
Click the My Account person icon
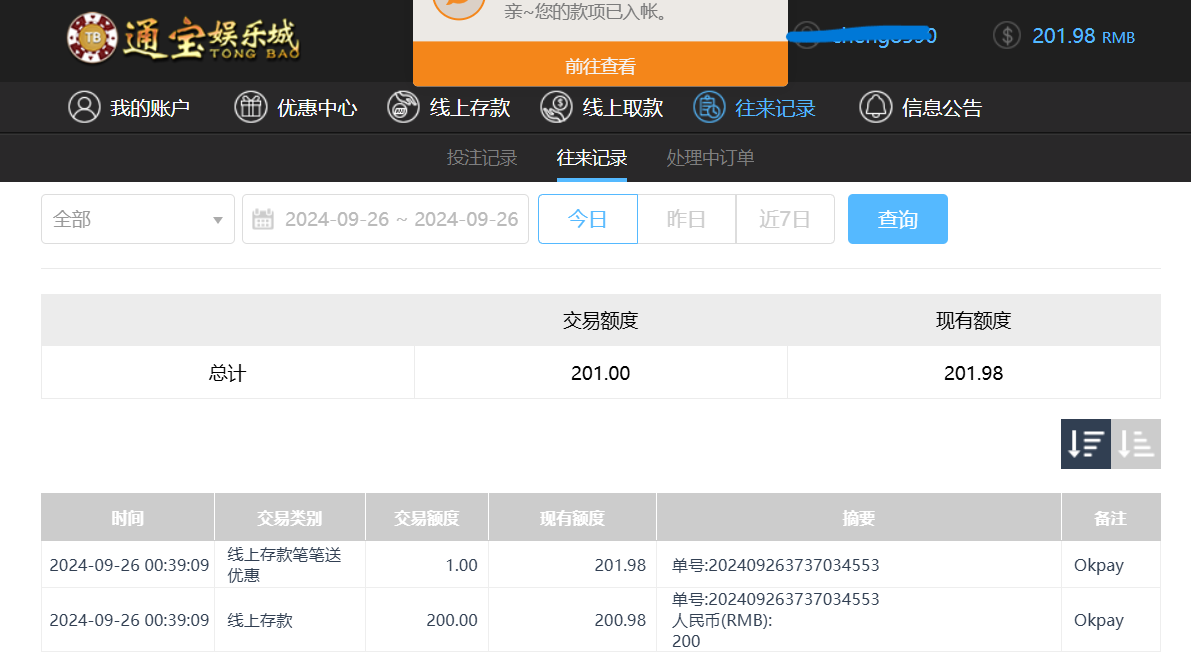click(84, 107)
